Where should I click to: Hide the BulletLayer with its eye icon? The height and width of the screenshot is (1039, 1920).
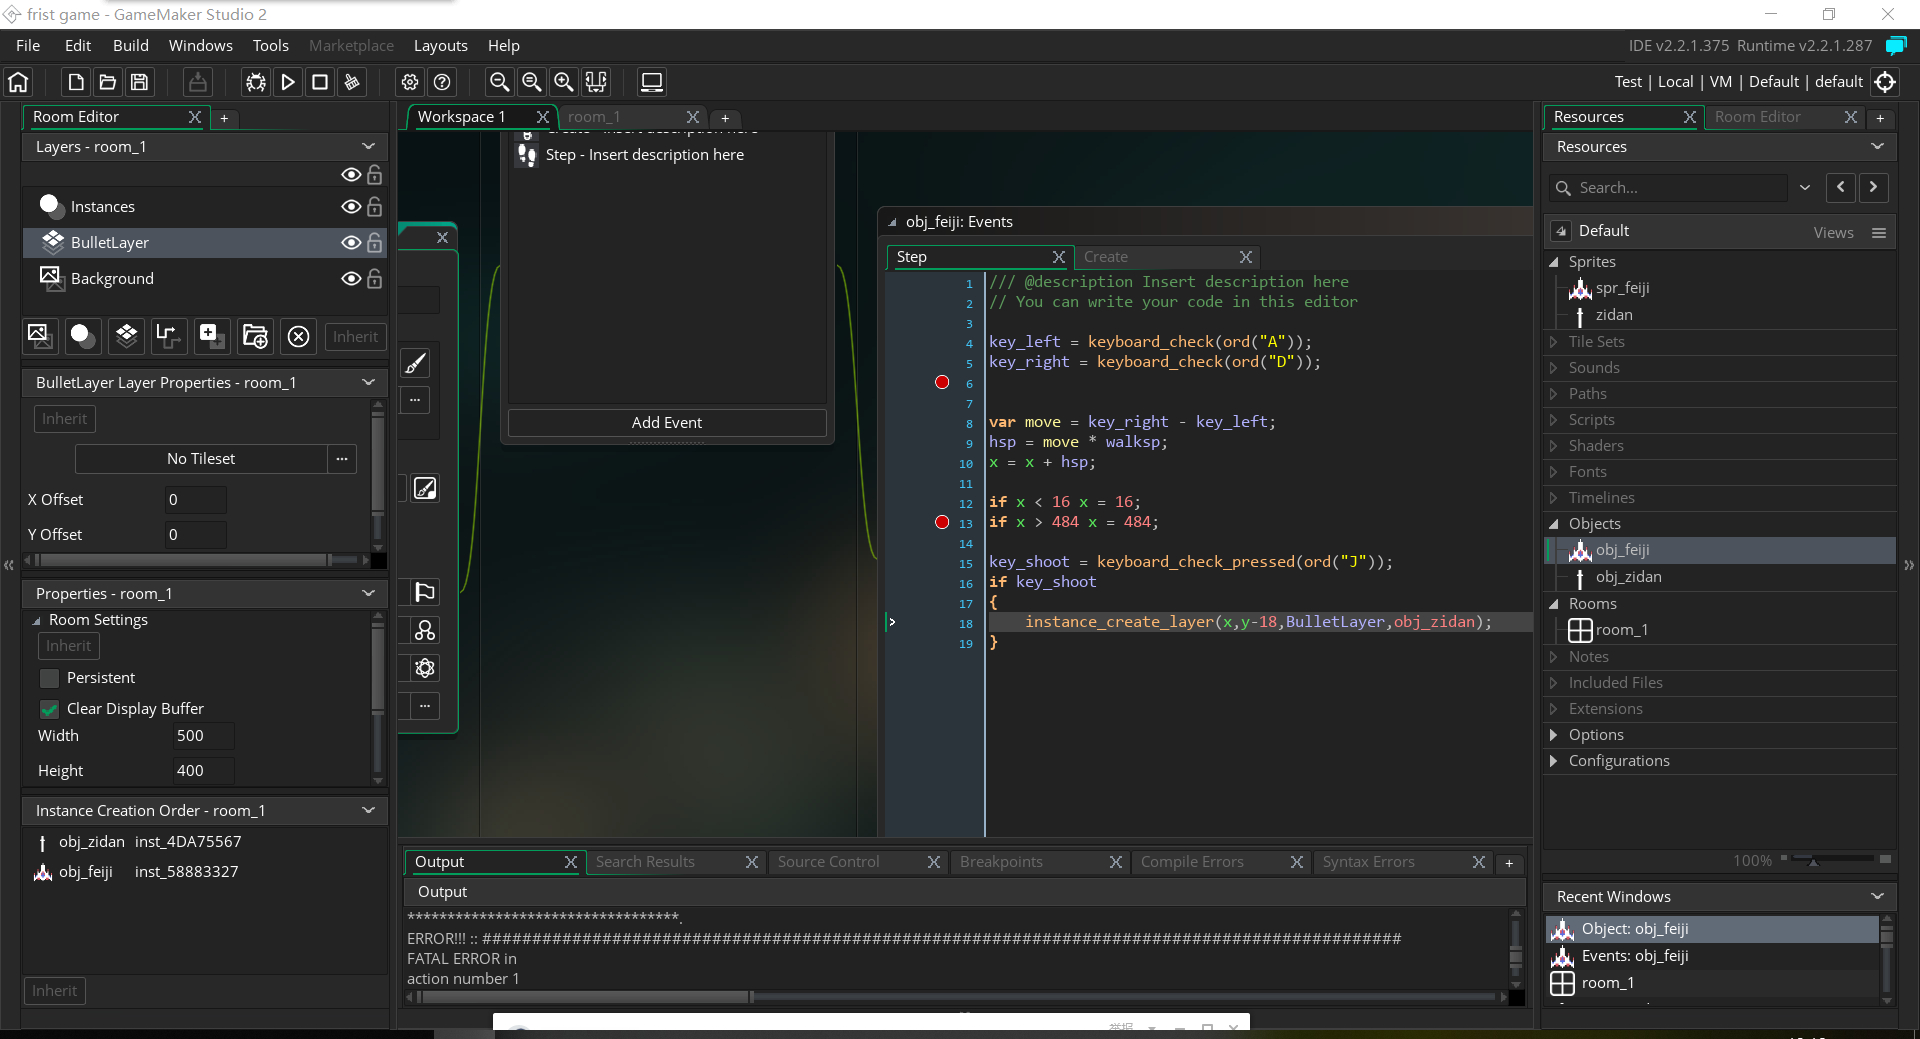tap(350, 243)
